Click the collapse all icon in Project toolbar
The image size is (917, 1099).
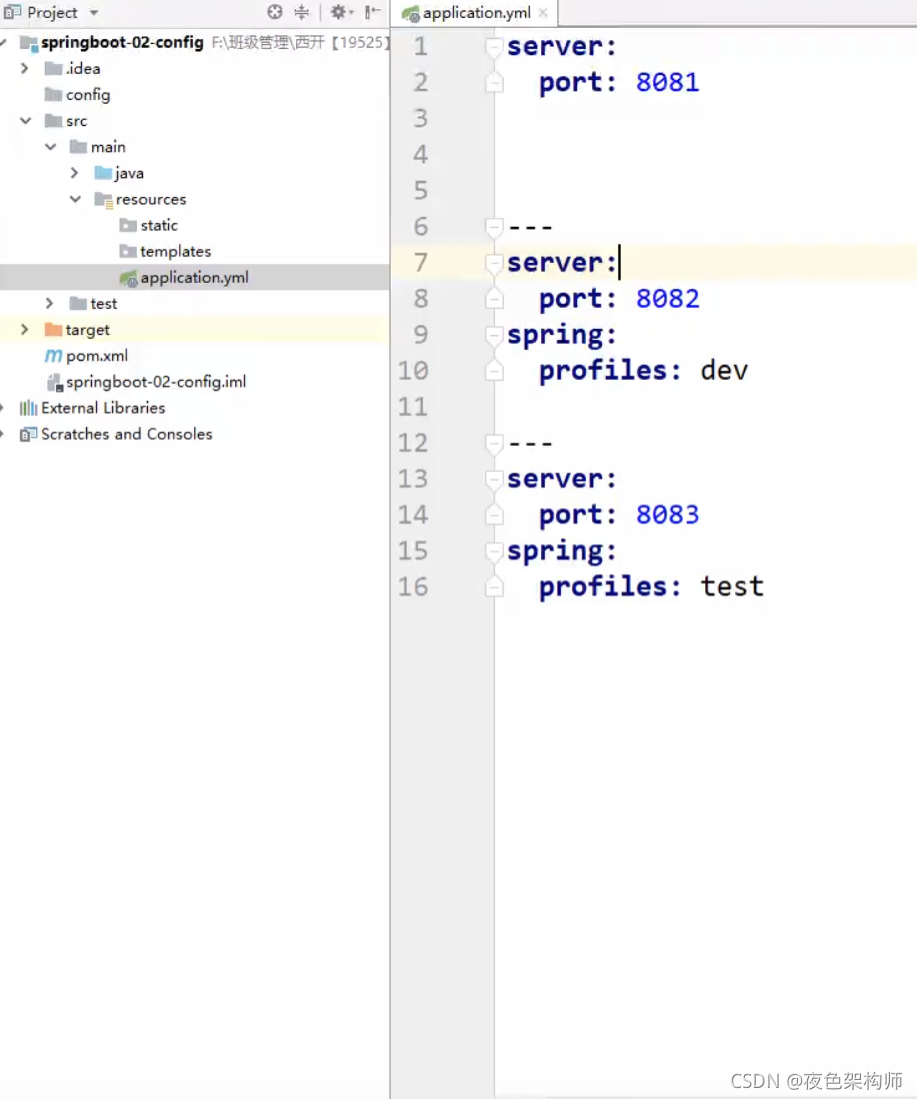pyautogui.click(x=301, y=12)
